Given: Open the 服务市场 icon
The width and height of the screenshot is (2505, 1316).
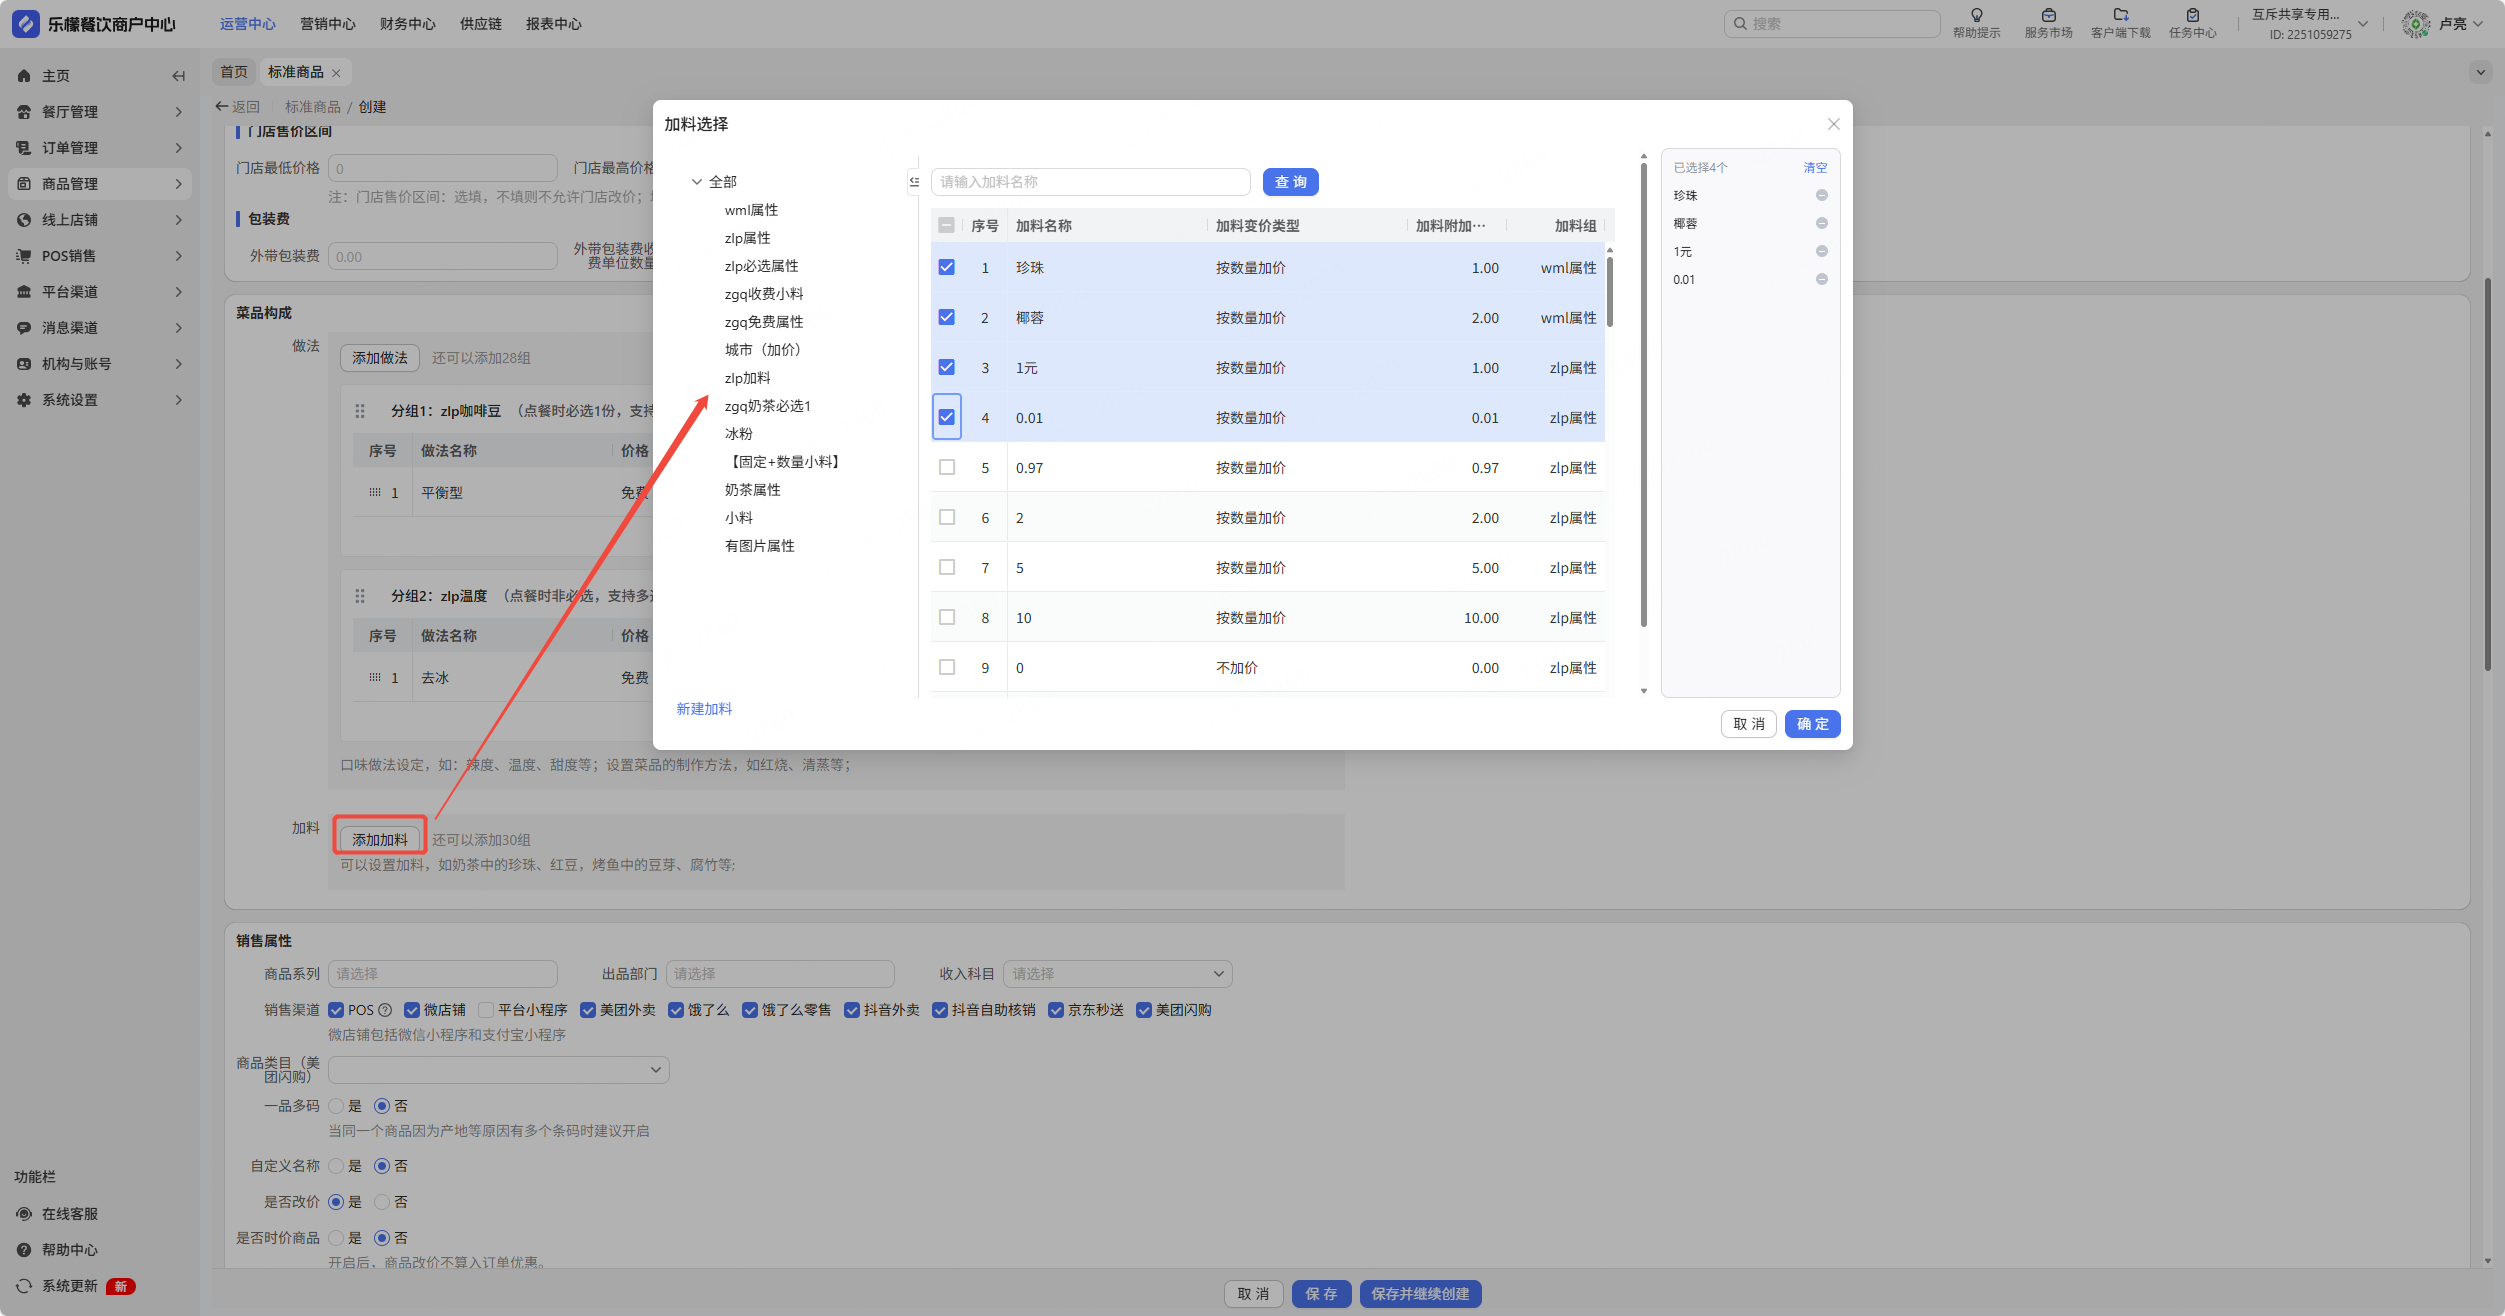Looking at the screenshot, I should click(2048, 15).
